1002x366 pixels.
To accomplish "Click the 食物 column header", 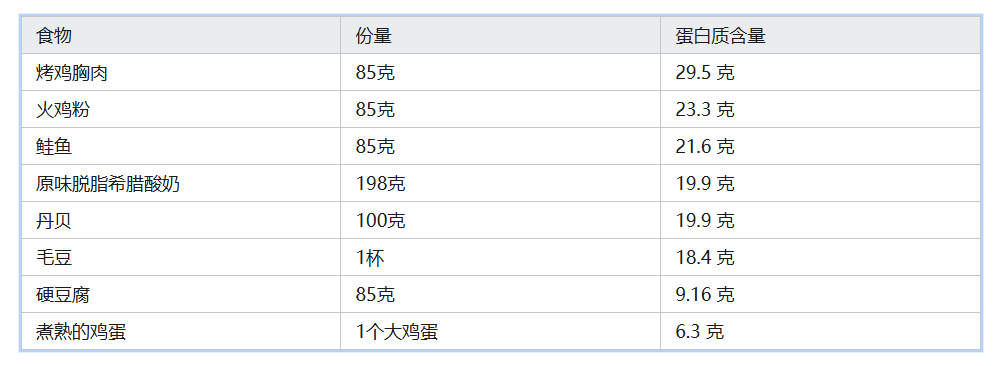I will (181, 36).
